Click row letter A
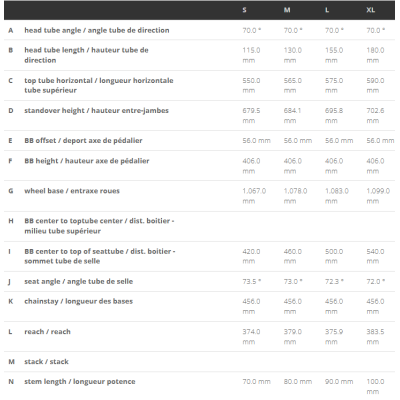Screen dimensions: 400x400 tap(11, 30)
